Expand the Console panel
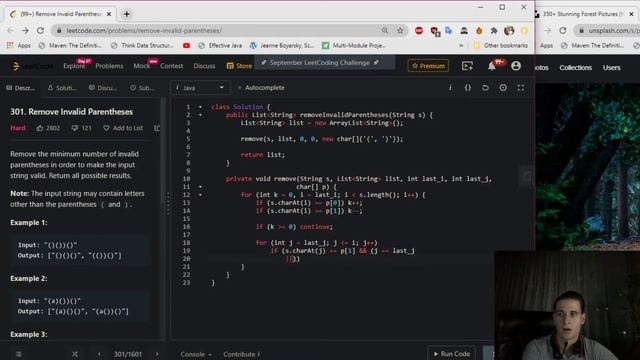The image size is (640, 360). point(196,354)
